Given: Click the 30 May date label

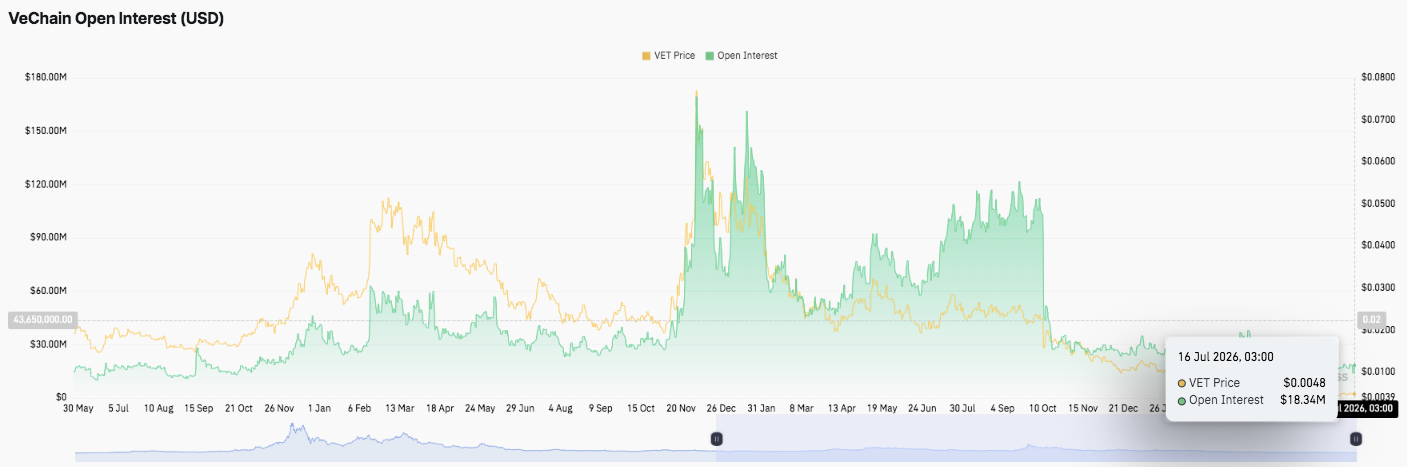Looking at the screenshot, I should (x=77, y=408).
